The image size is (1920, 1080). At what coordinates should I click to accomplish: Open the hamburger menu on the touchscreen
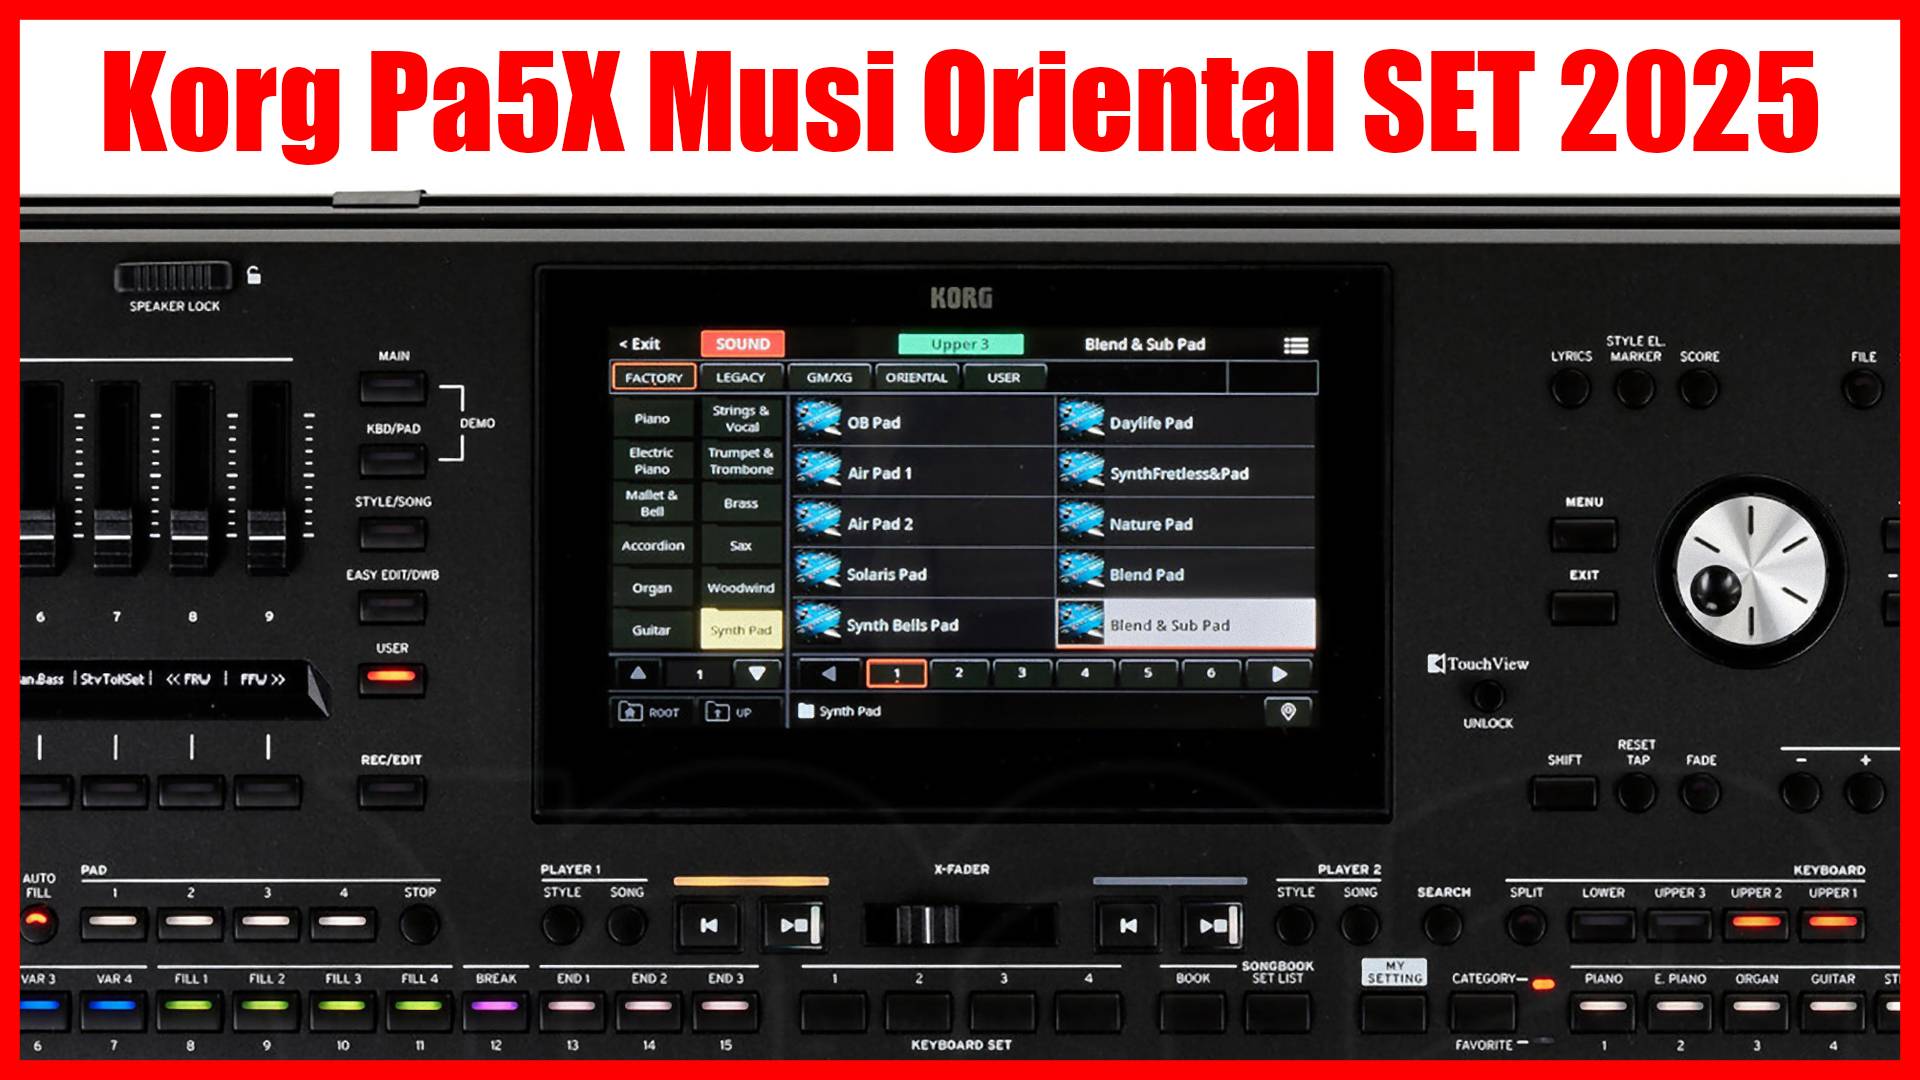point(1295,344)
